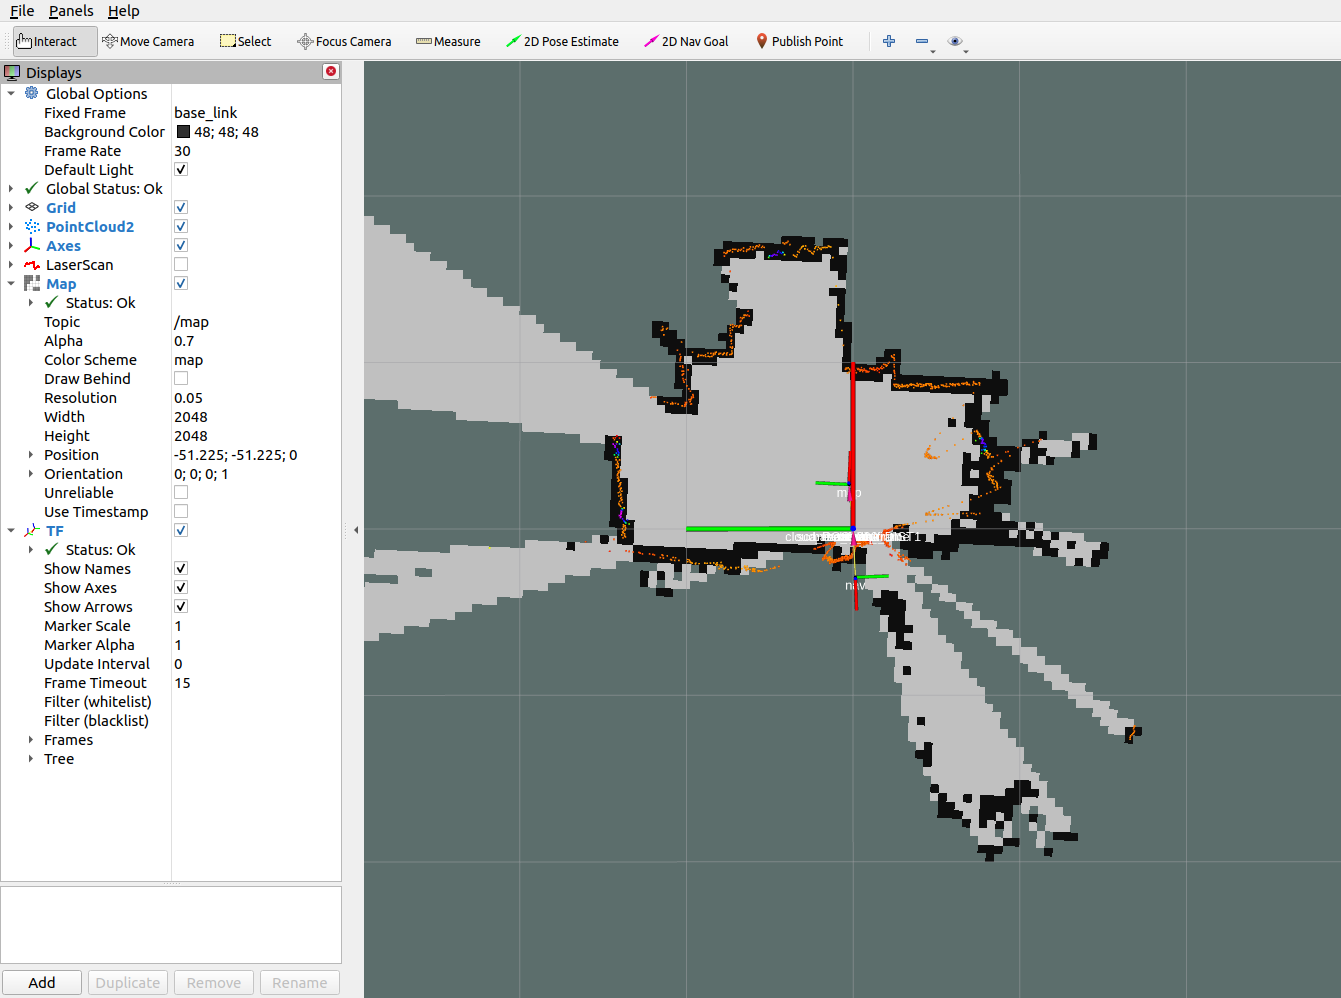This screenshot has height=998, width=1341.
Task: Enable the LaserScan display
Action: click(x=181, y=264)
